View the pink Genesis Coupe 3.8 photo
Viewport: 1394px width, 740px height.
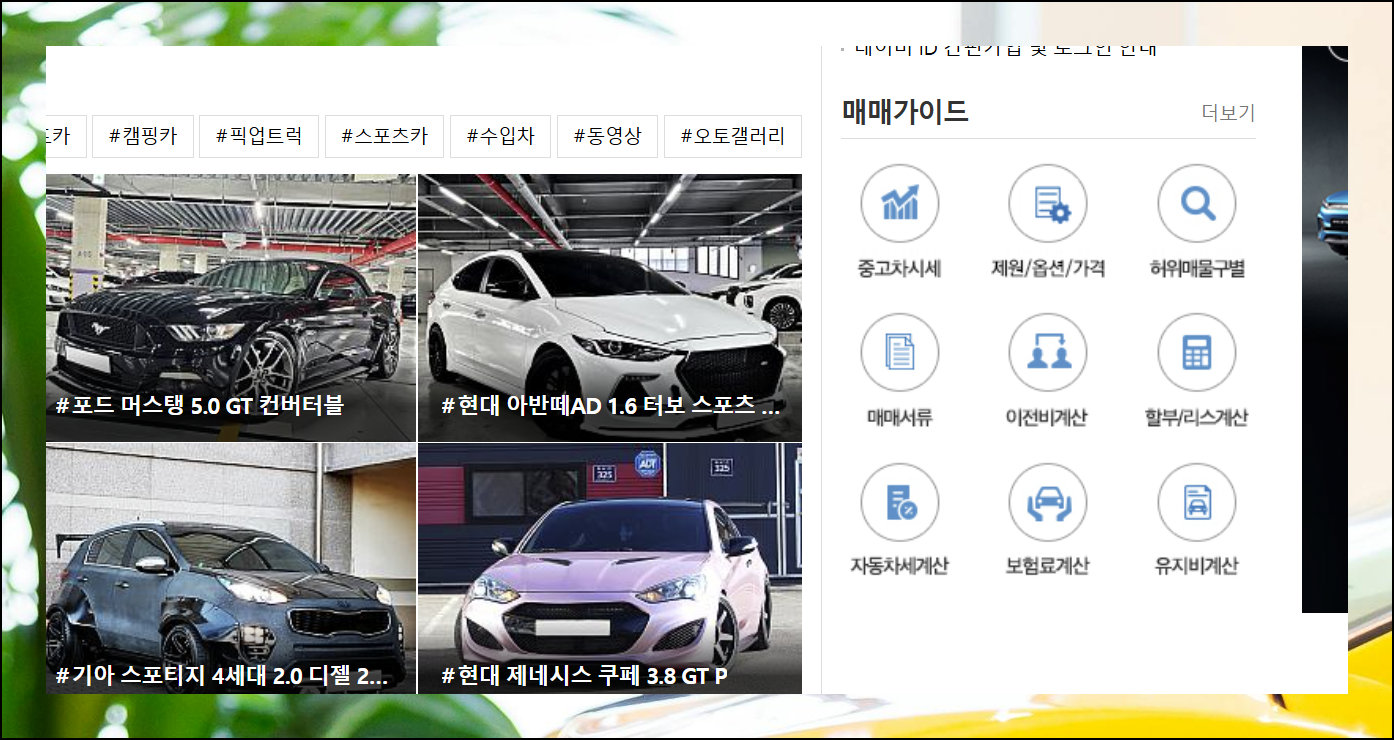click(610, 569)
